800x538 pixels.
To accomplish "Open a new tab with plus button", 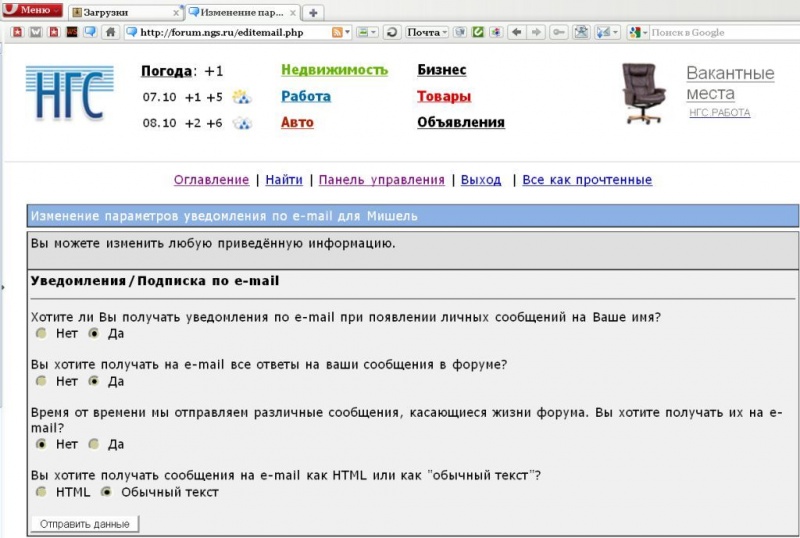I will pos(313,12).
